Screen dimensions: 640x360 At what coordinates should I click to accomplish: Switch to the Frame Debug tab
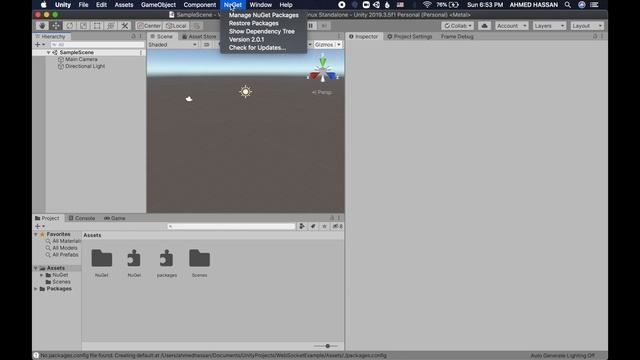pyautogui.click(x=457, y=36)
